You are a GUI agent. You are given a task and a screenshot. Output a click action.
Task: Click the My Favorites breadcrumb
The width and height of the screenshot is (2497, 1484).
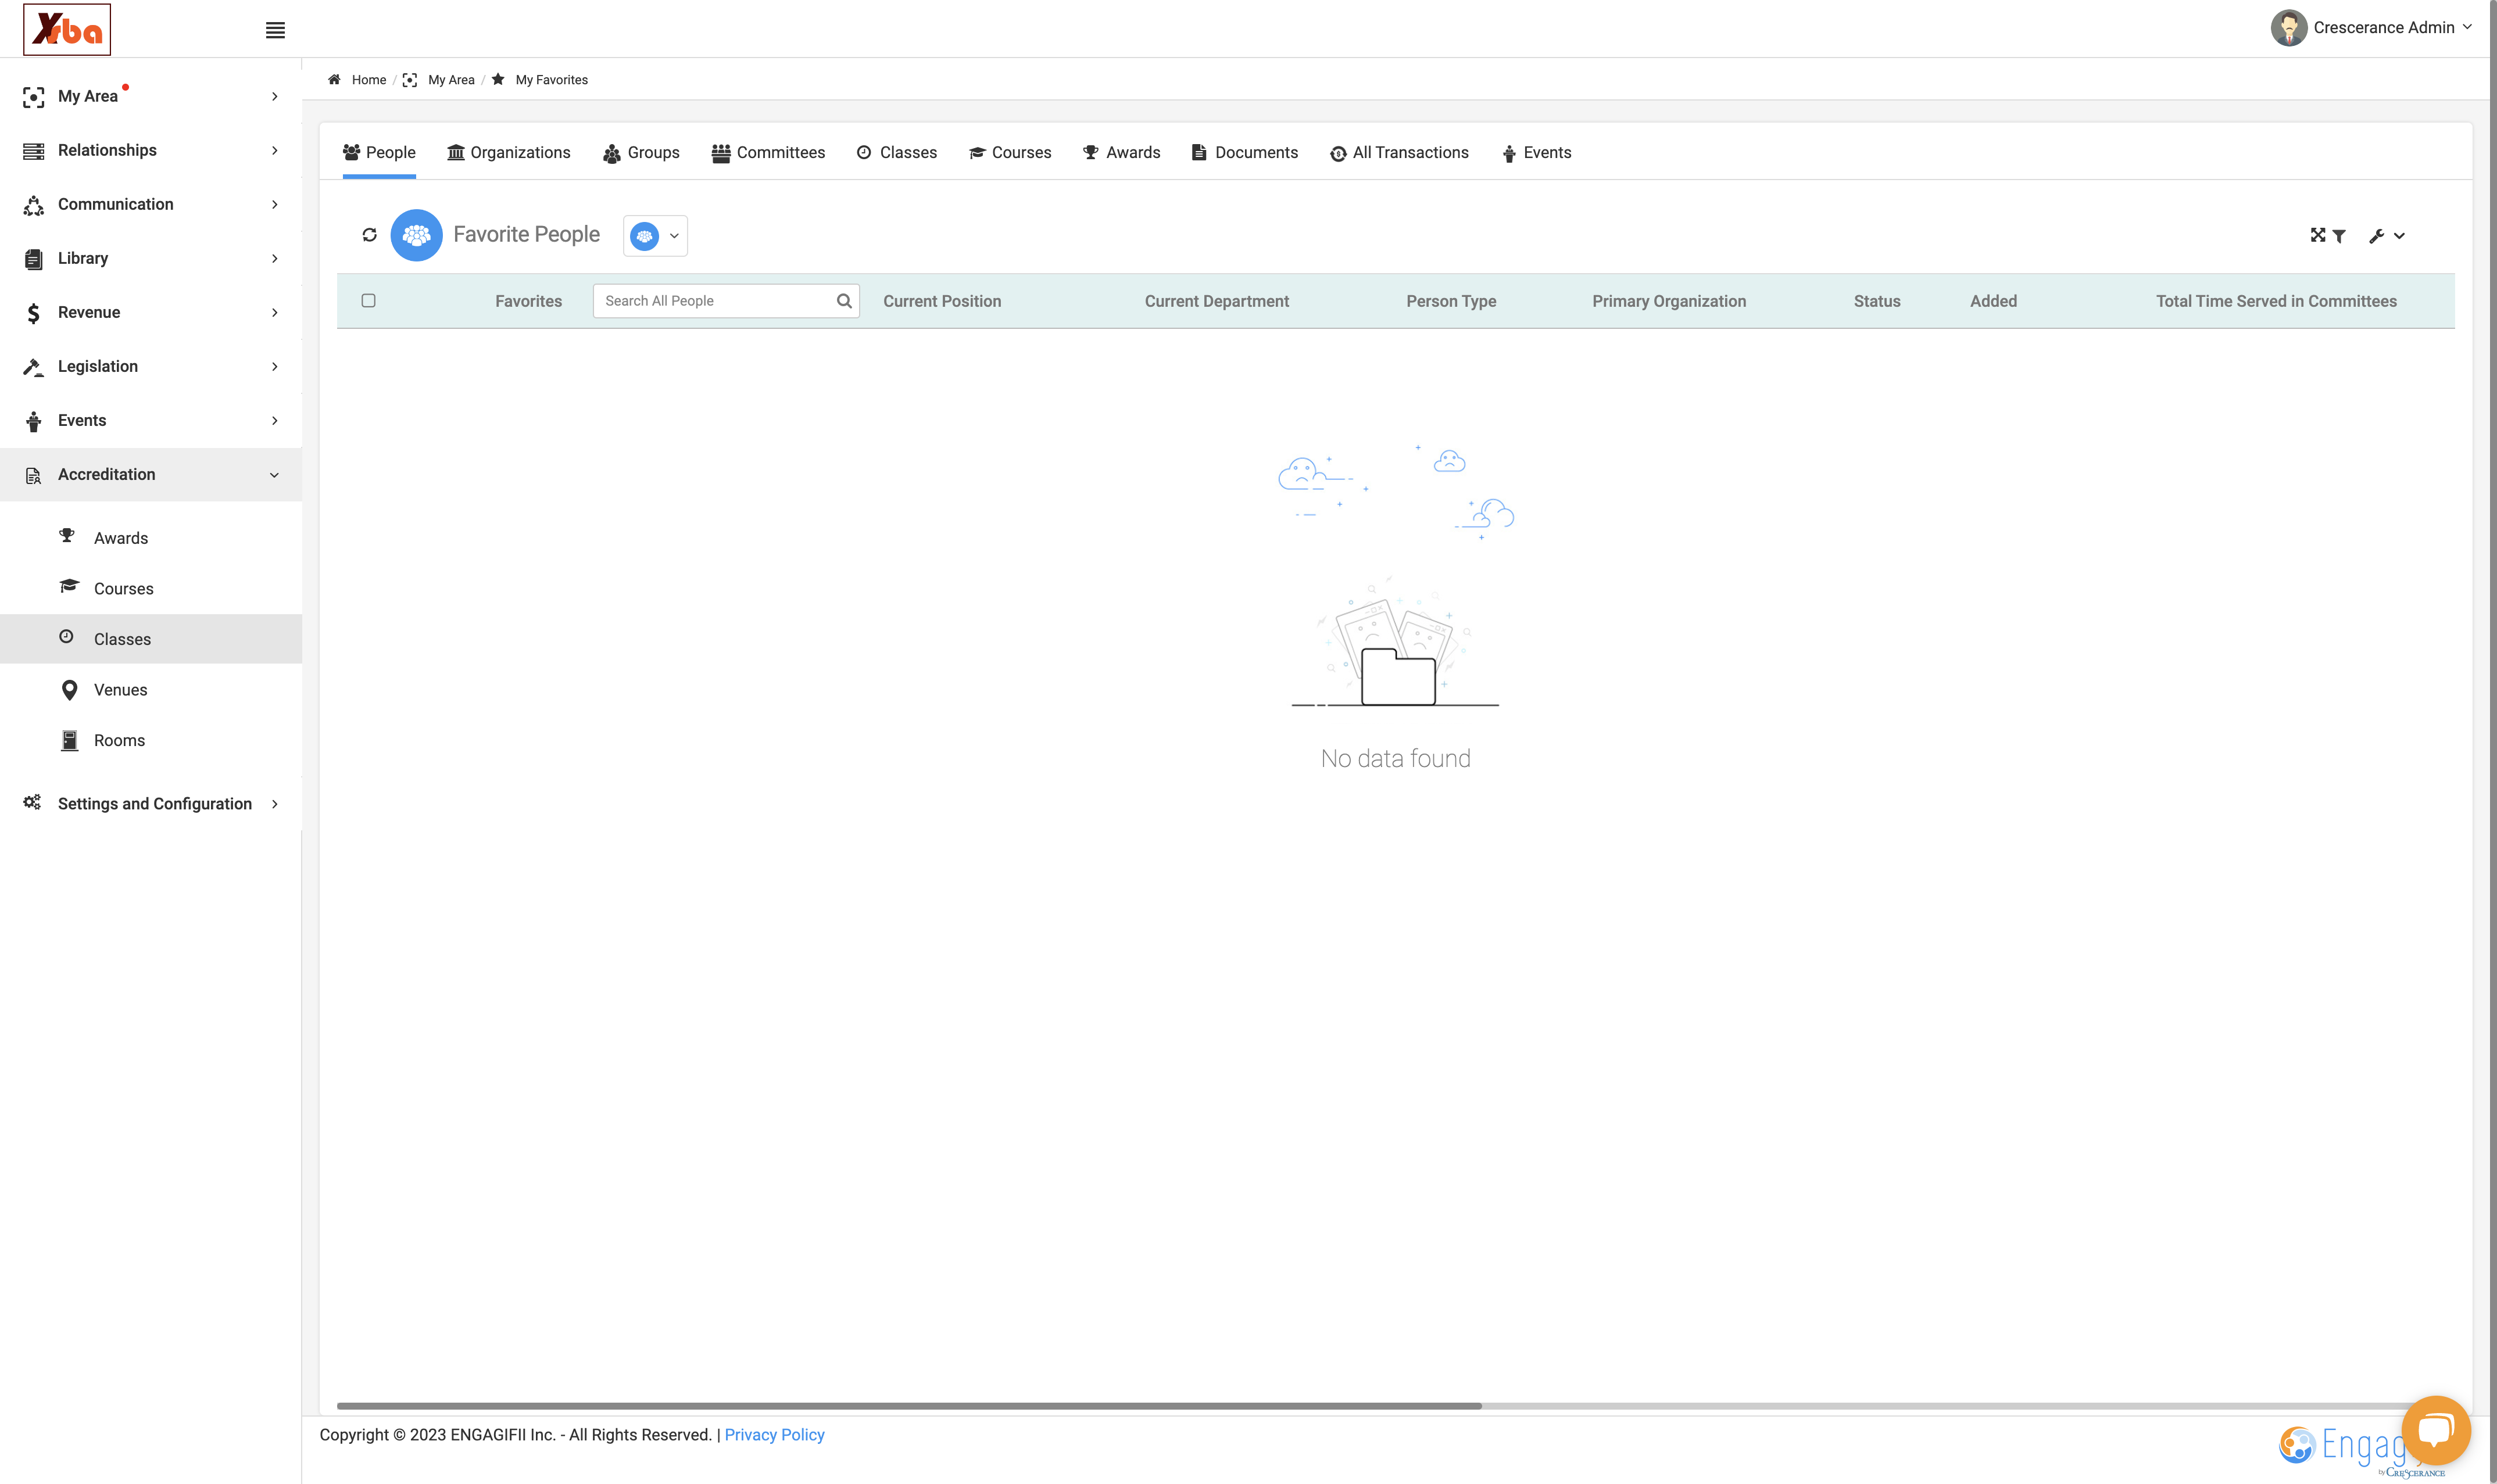point(551,80)
